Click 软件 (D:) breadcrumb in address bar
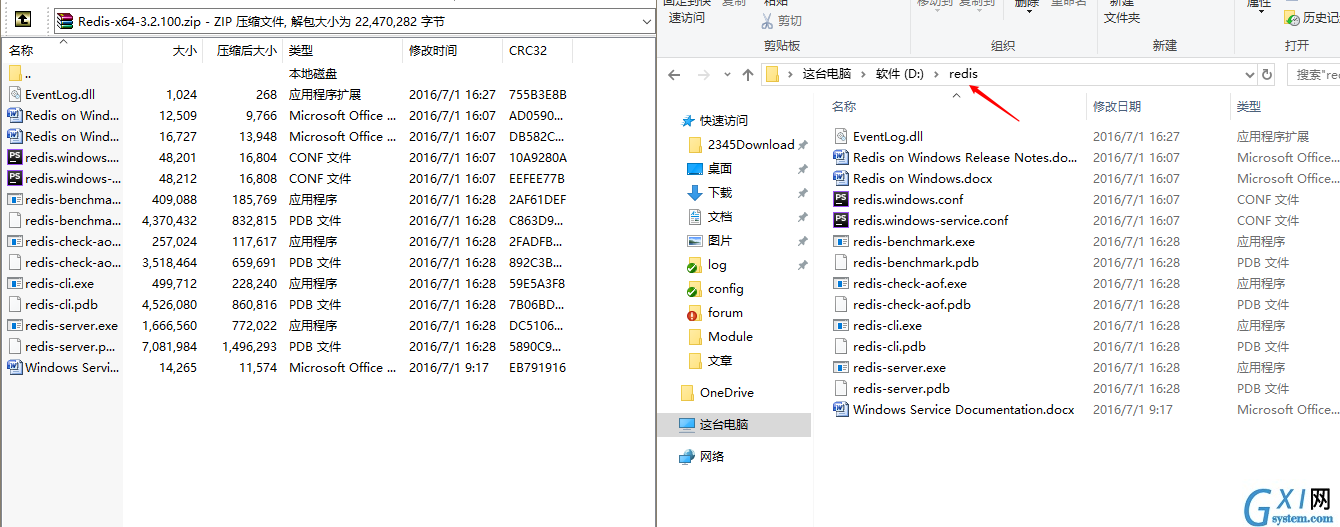The height and width of the screenshot is (527, 1340). pos(900,74)
